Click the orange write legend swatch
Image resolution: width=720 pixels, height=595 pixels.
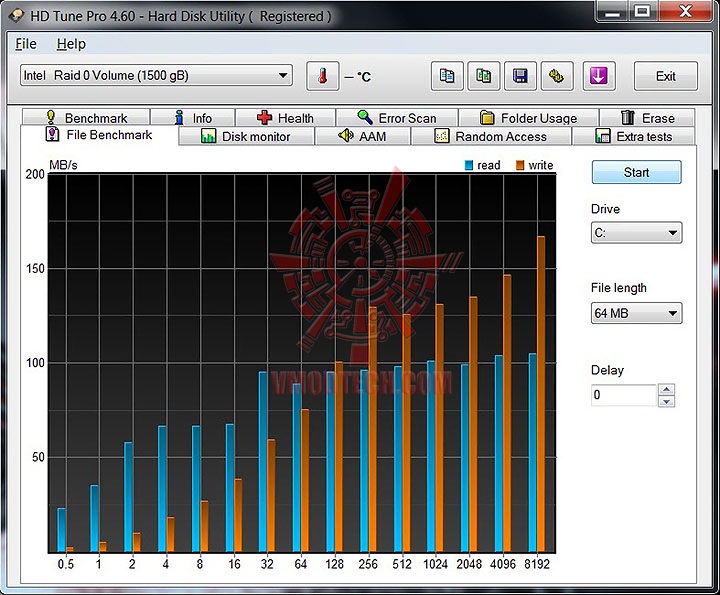520,165
